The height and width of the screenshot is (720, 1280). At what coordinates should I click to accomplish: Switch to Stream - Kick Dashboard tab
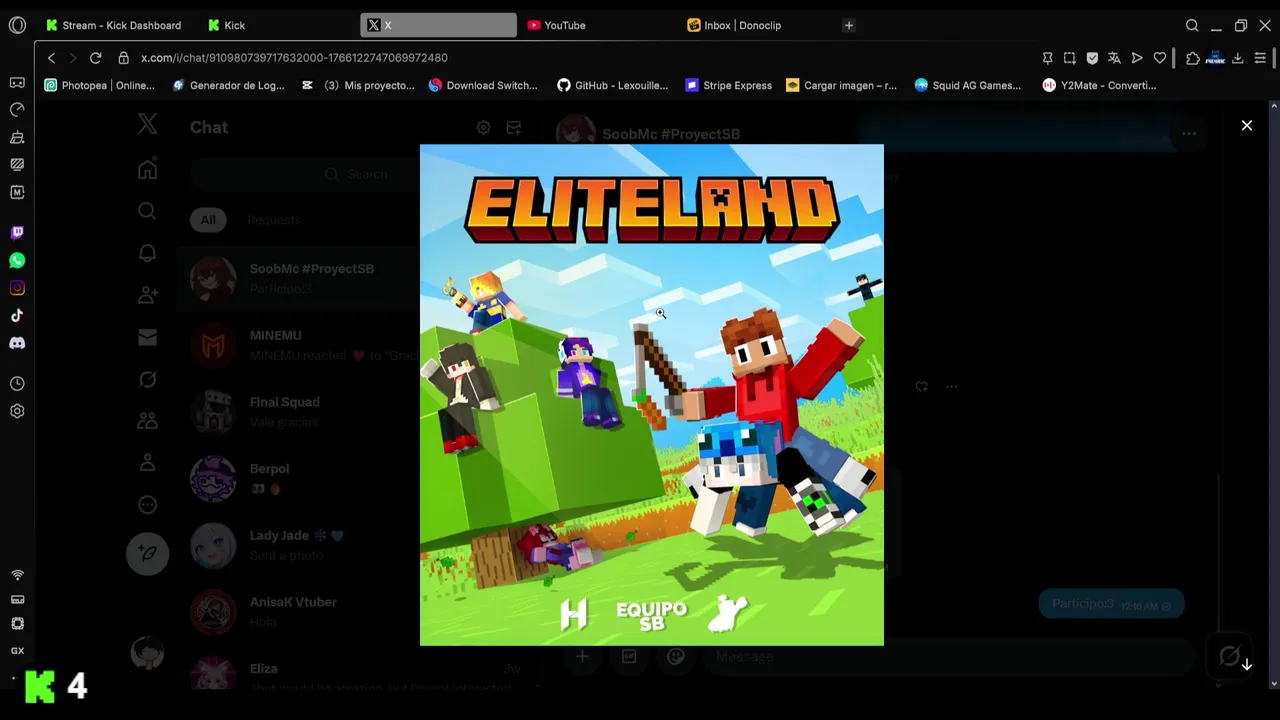[114, 25]
